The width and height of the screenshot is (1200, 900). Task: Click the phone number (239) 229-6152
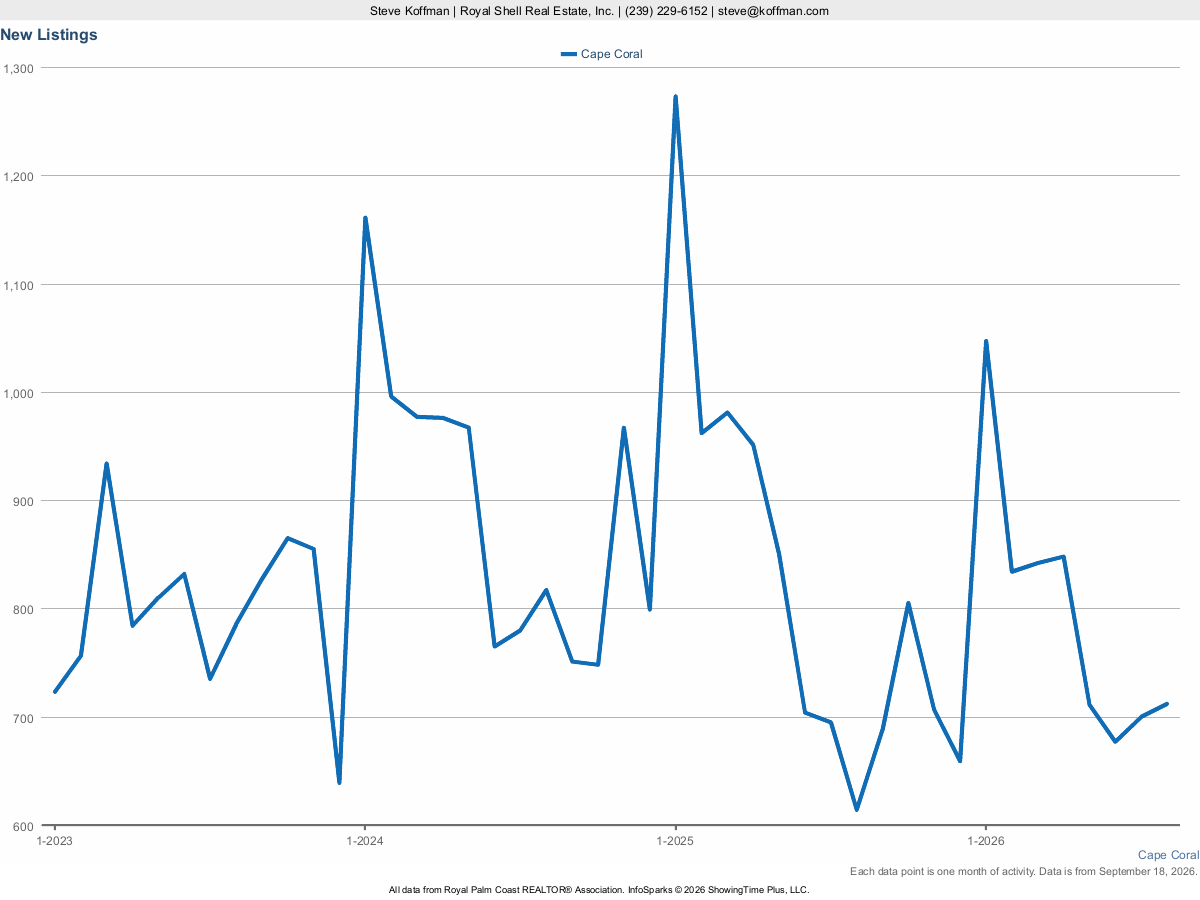[x=666, y=11]
